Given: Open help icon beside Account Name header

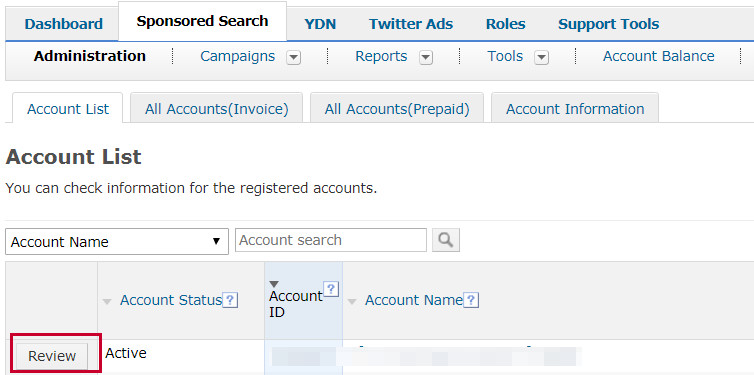Looking at the screenshot, I should [x=471, y=300].
